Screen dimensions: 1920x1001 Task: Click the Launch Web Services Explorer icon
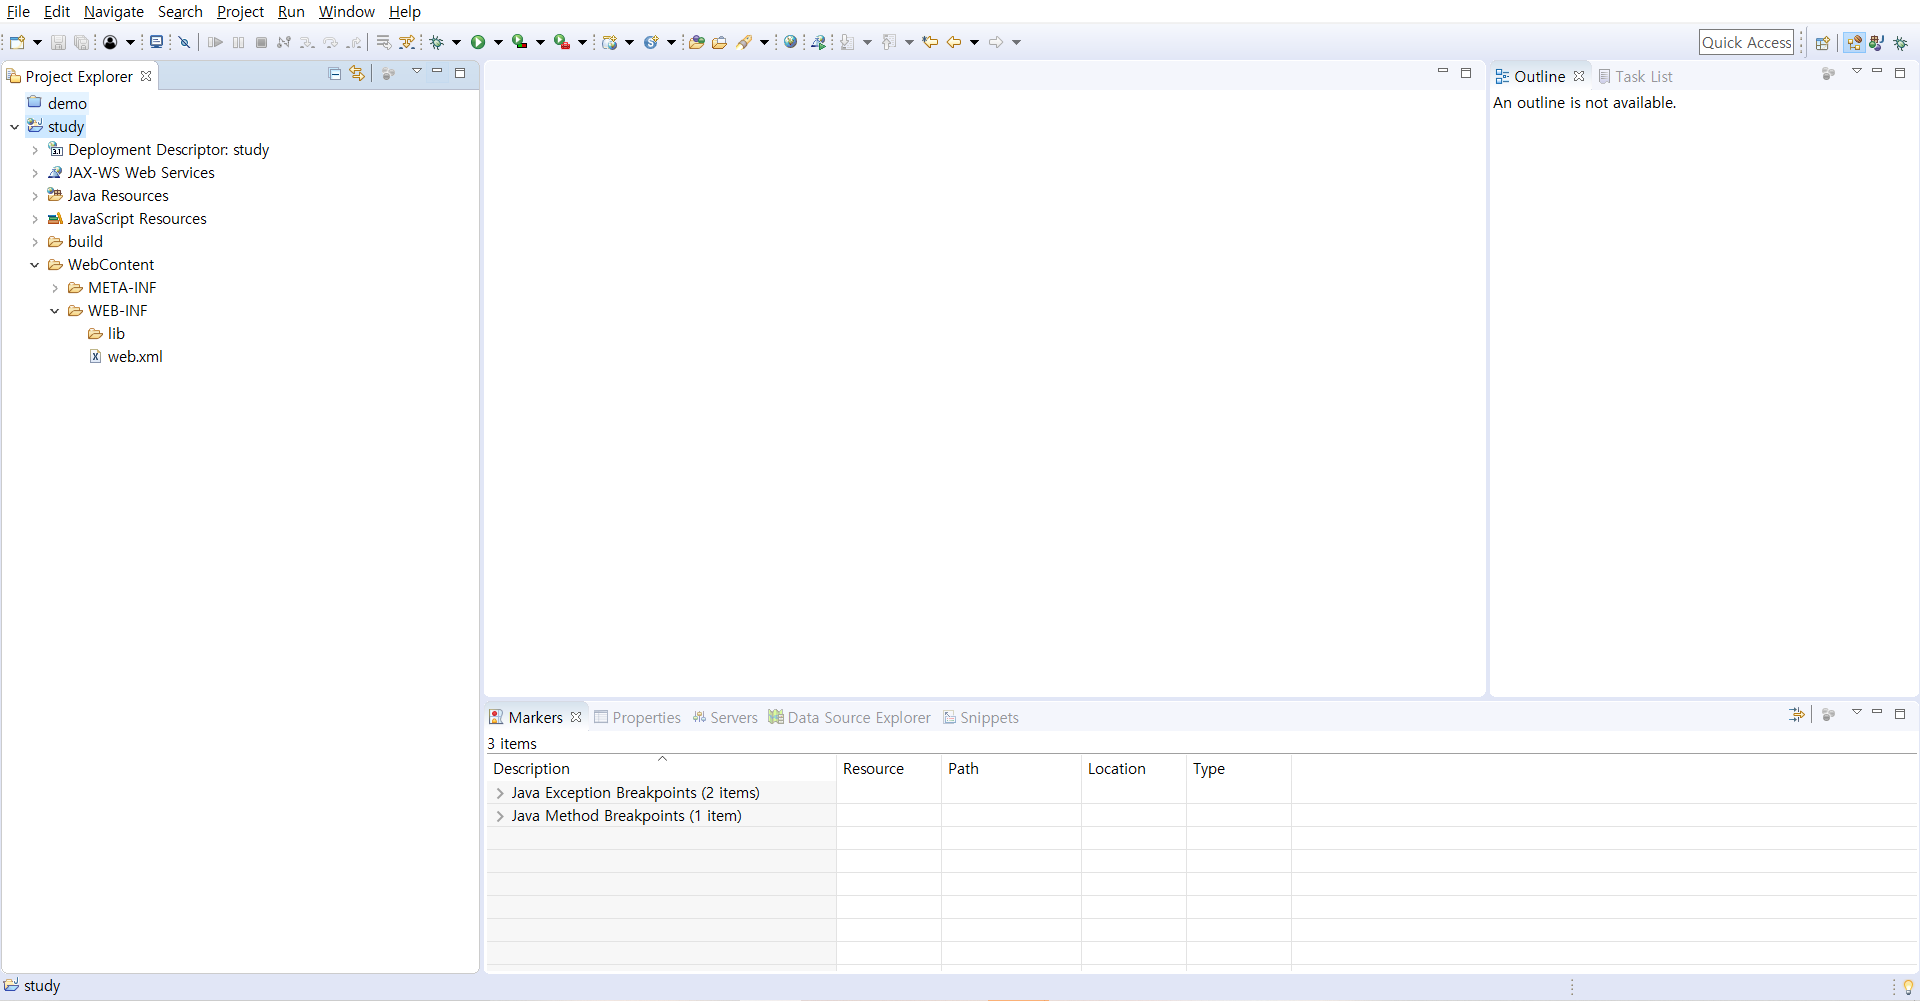[x=818, y=42]
